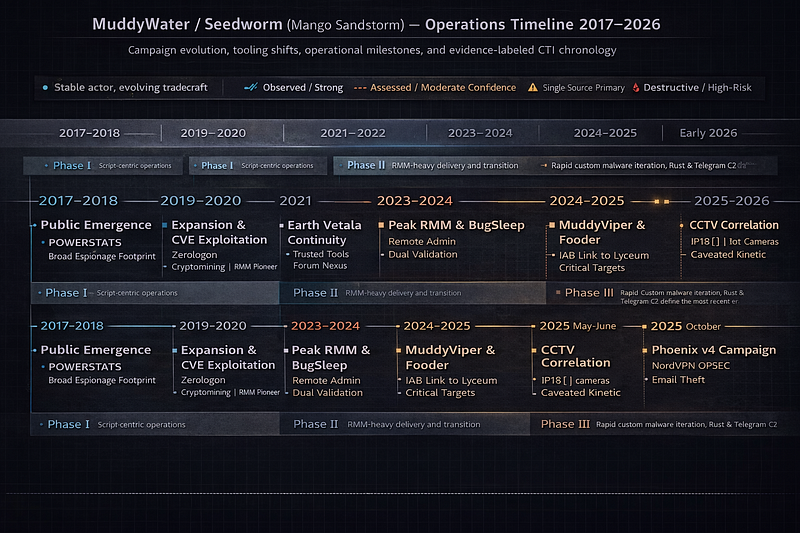Click the blue dot beside Stable actor legend
The width and height of the screenshot is (800, 533).
tap(45, 88)
